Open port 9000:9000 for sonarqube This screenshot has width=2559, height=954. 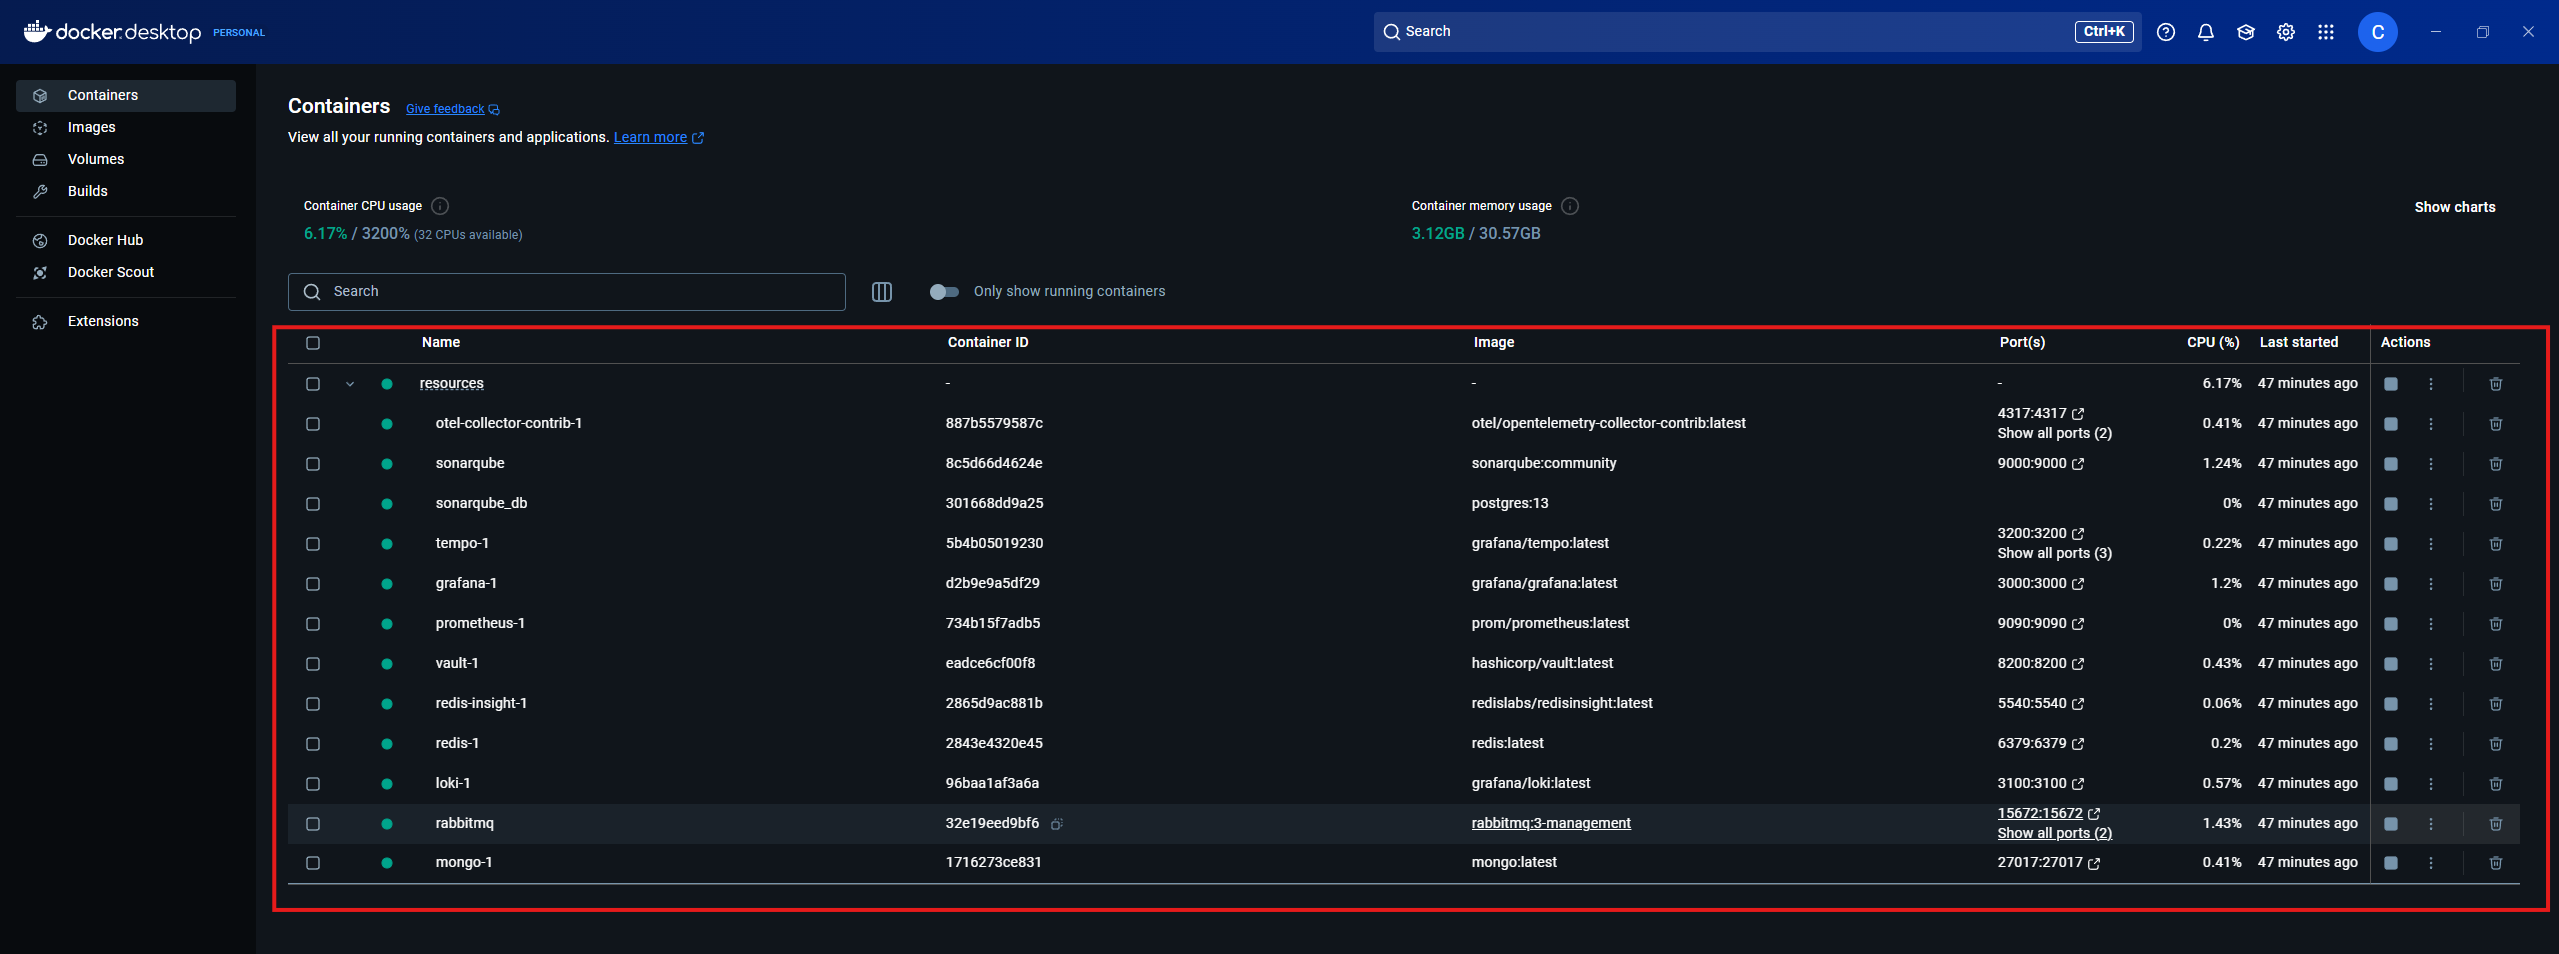tap(2041, 464)
